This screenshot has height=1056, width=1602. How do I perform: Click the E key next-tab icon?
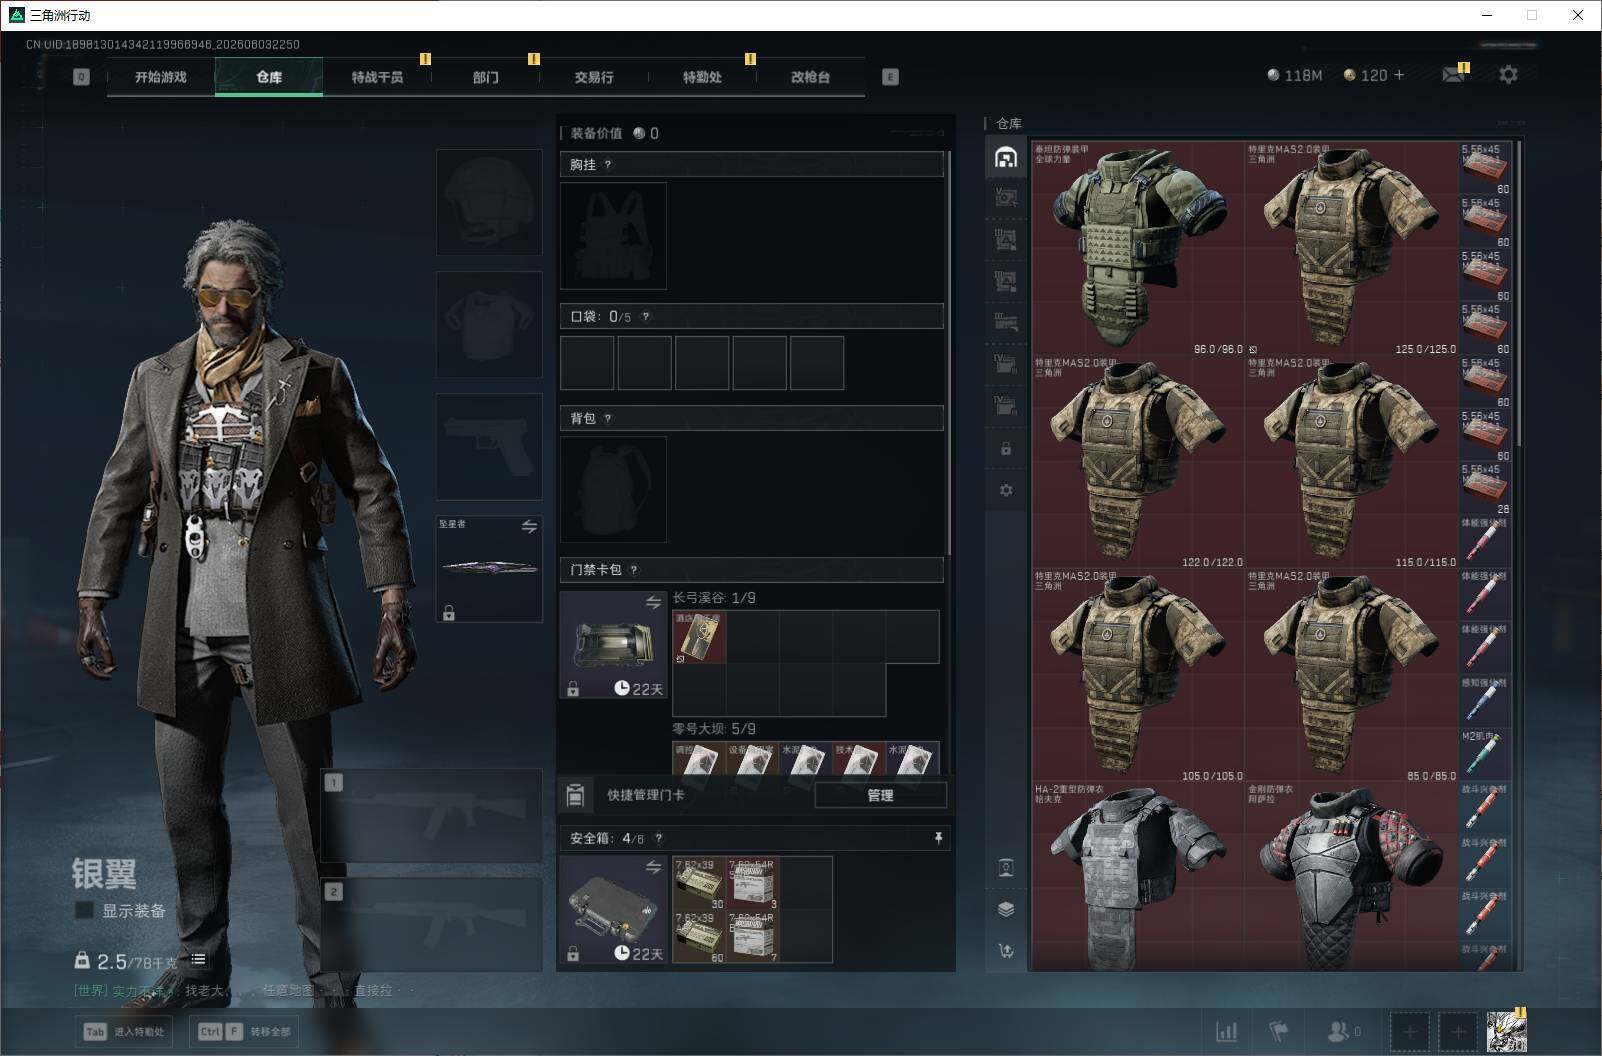click(890, 77)
